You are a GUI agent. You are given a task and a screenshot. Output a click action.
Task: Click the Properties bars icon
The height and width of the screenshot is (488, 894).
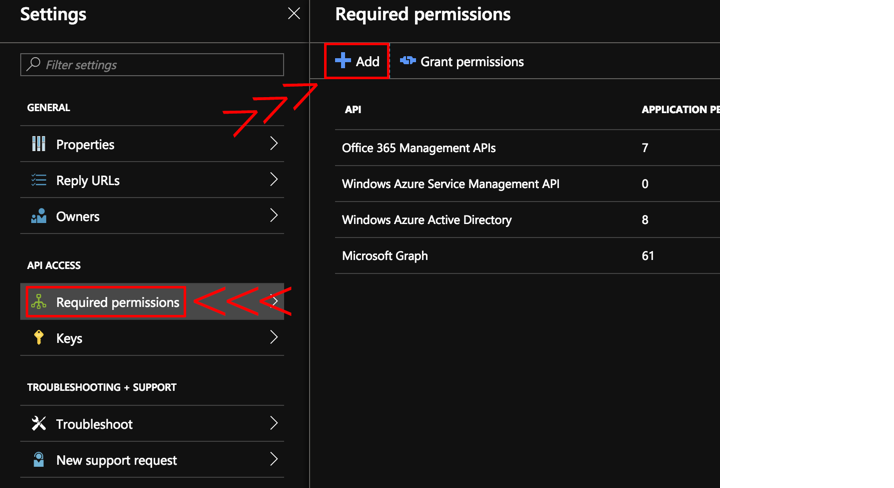39,144
